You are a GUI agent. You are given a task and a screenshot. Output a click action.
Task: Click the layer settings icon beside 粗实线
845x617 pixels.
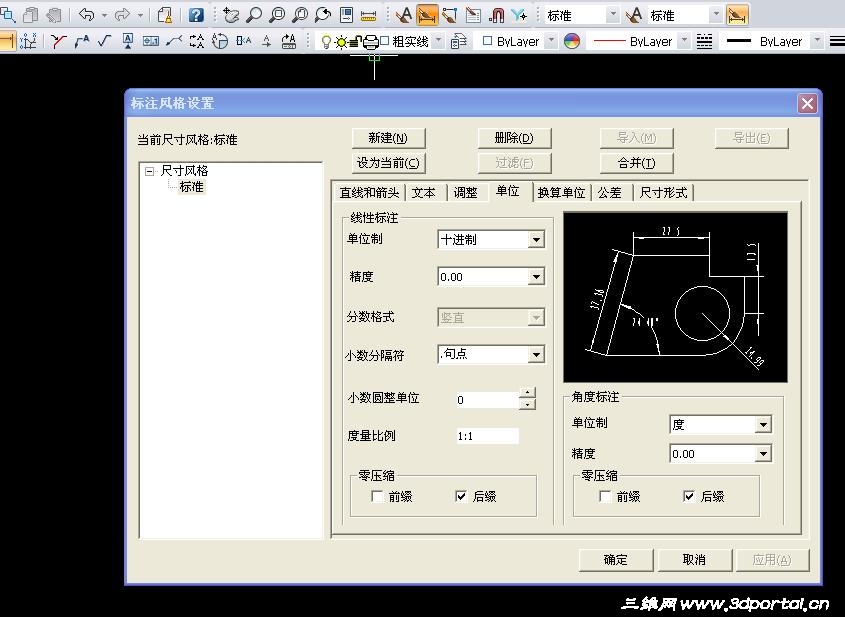click(458, 41)
